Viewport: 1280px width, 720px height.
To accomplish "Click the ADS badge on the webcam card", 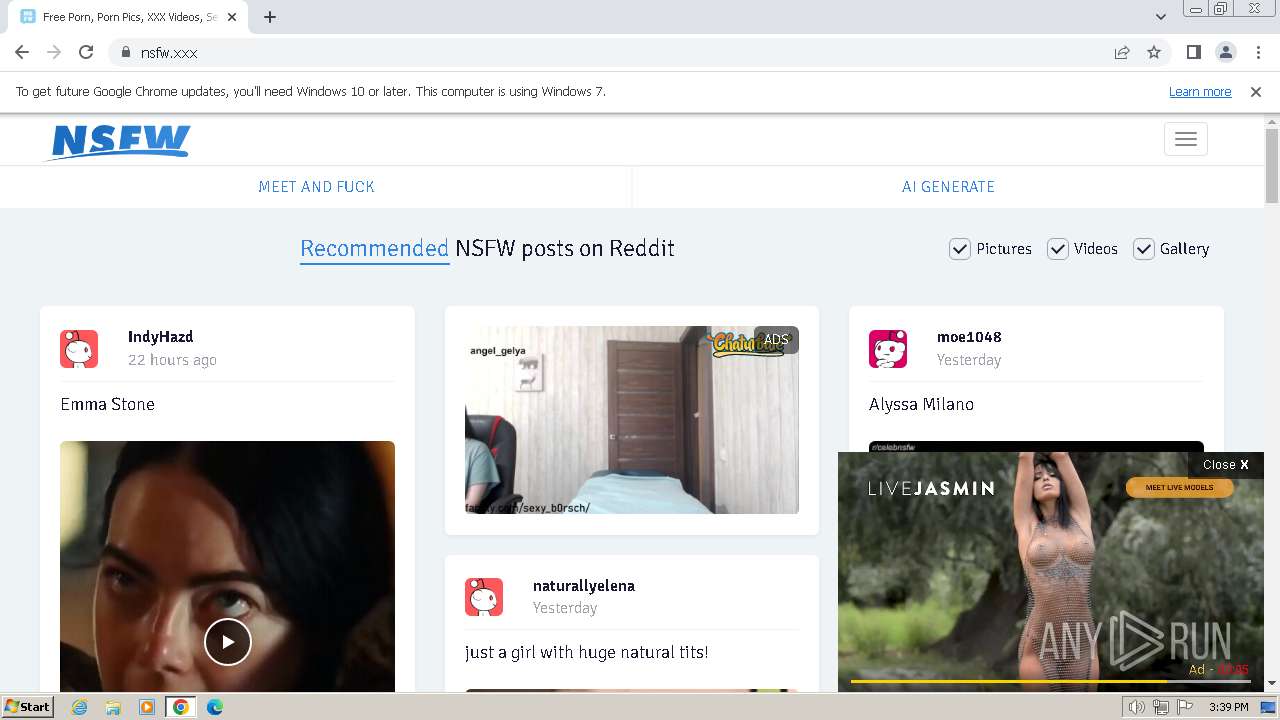I will pos(776,340).
